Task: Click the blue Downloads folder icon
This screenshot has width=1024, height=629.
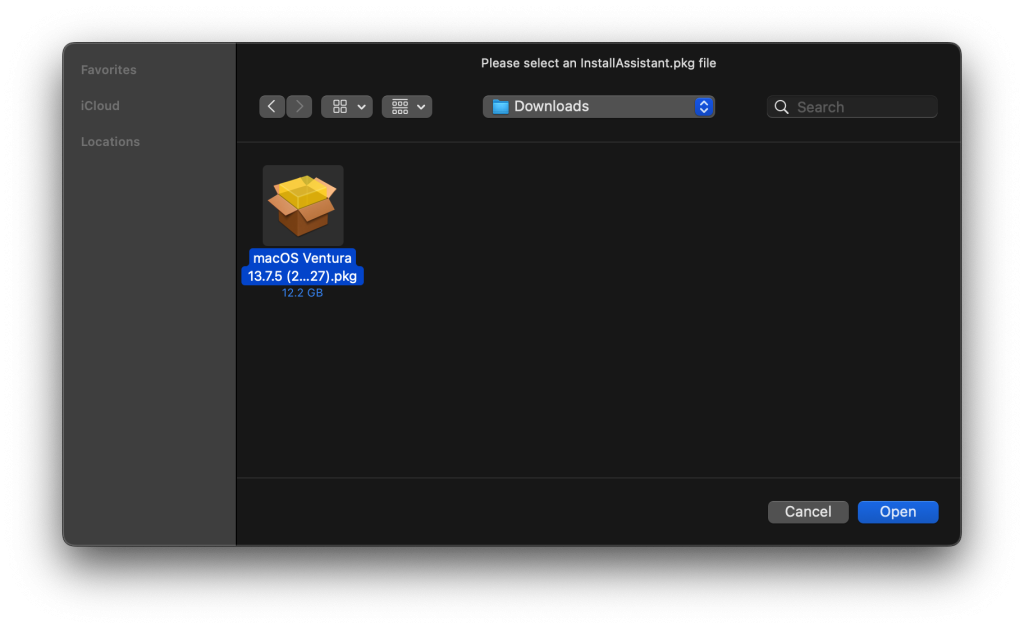Action: pos(500,106)
